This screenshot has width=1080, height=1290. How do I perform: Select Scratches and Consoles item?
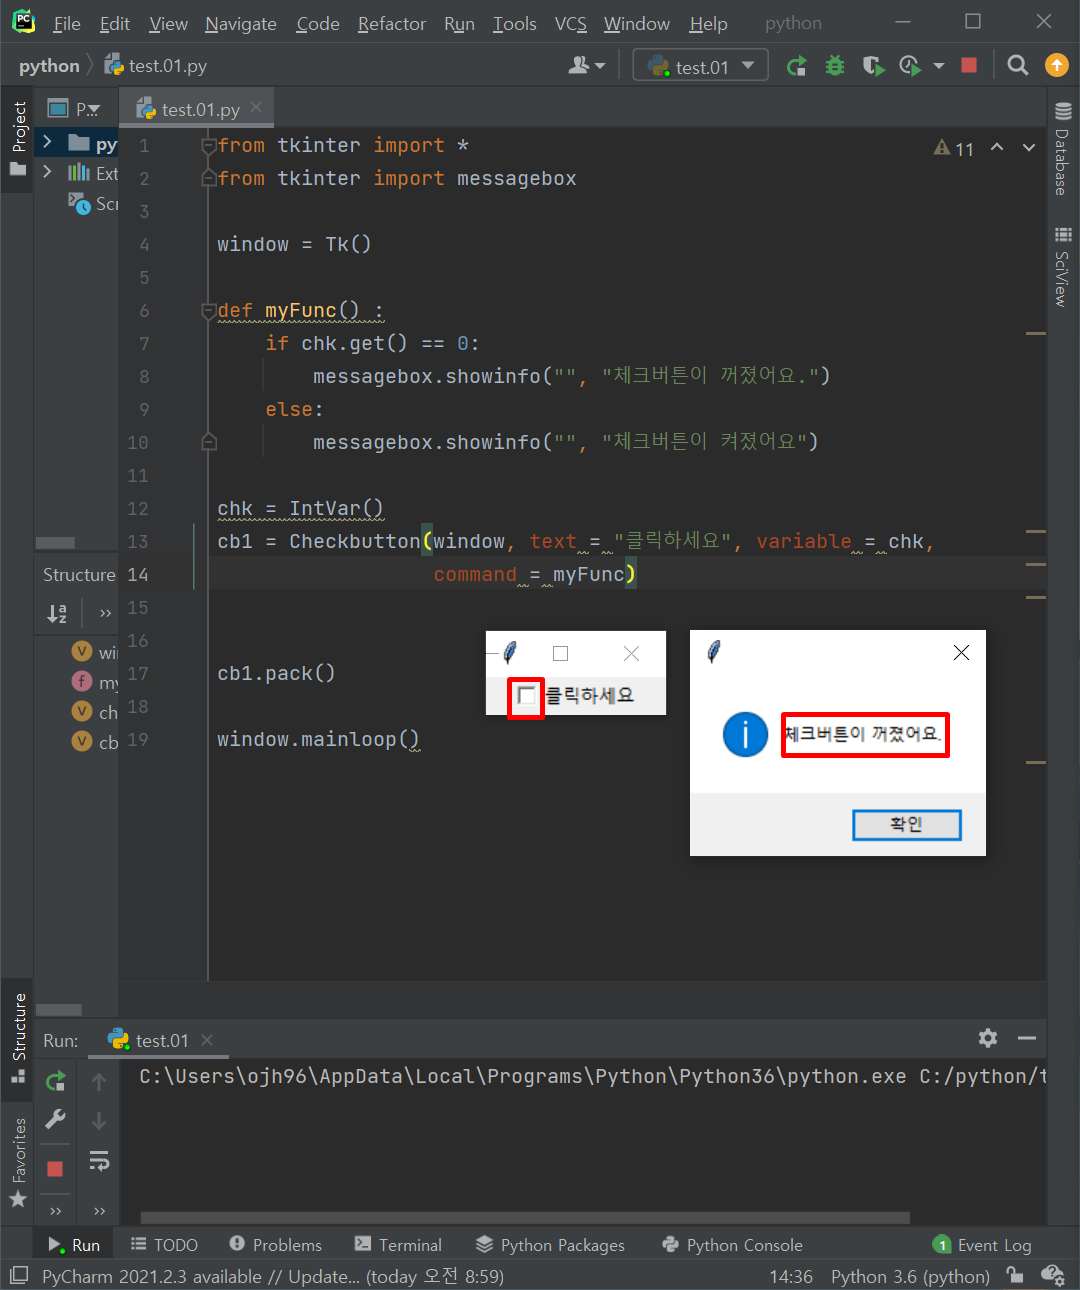pyautogui.click(x=93, y=203)
